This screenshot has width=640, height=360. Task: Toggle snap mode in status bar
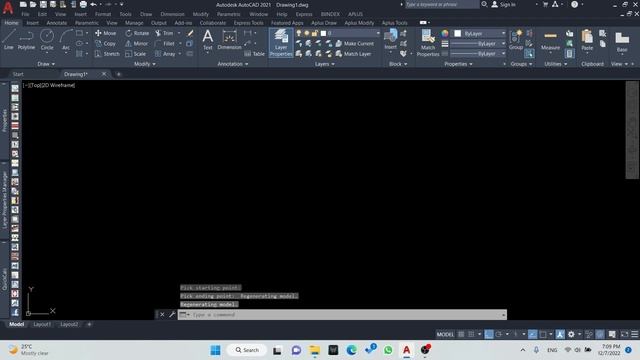[x=471, y=334]
